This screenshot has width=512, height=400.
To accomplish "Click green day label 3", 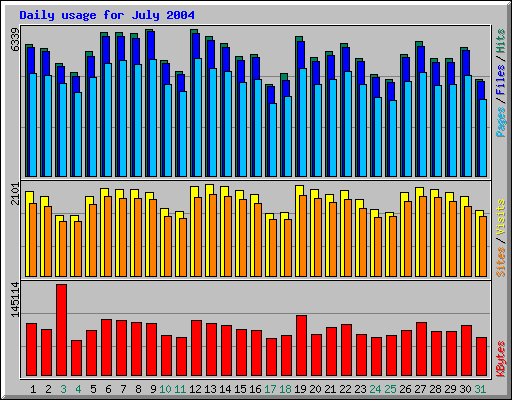I will [63, 389].
